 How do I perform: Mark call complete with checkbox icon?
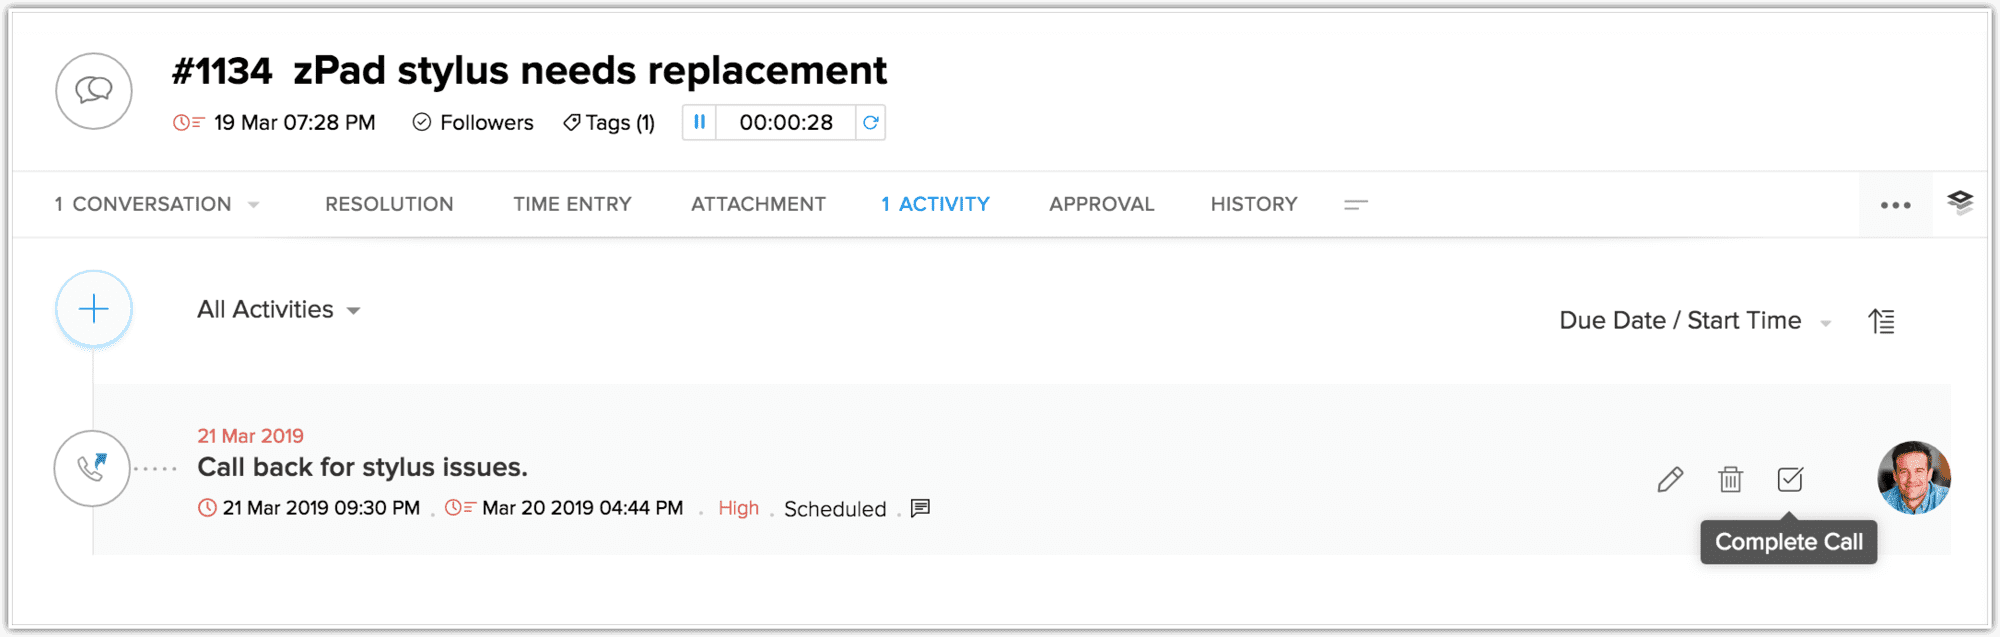click(x=1790, y=479)
